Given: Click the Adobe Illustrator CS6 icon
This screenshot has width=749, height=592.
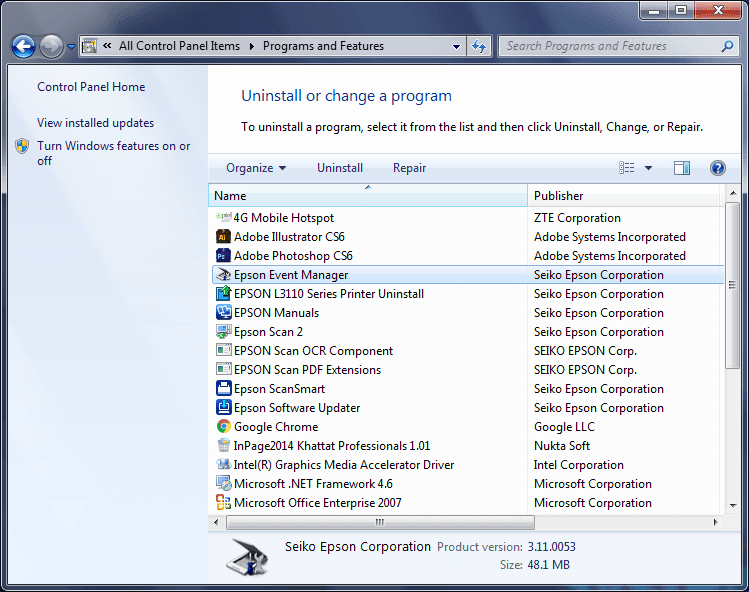Looking at the screenshot, I should [224, 237].
